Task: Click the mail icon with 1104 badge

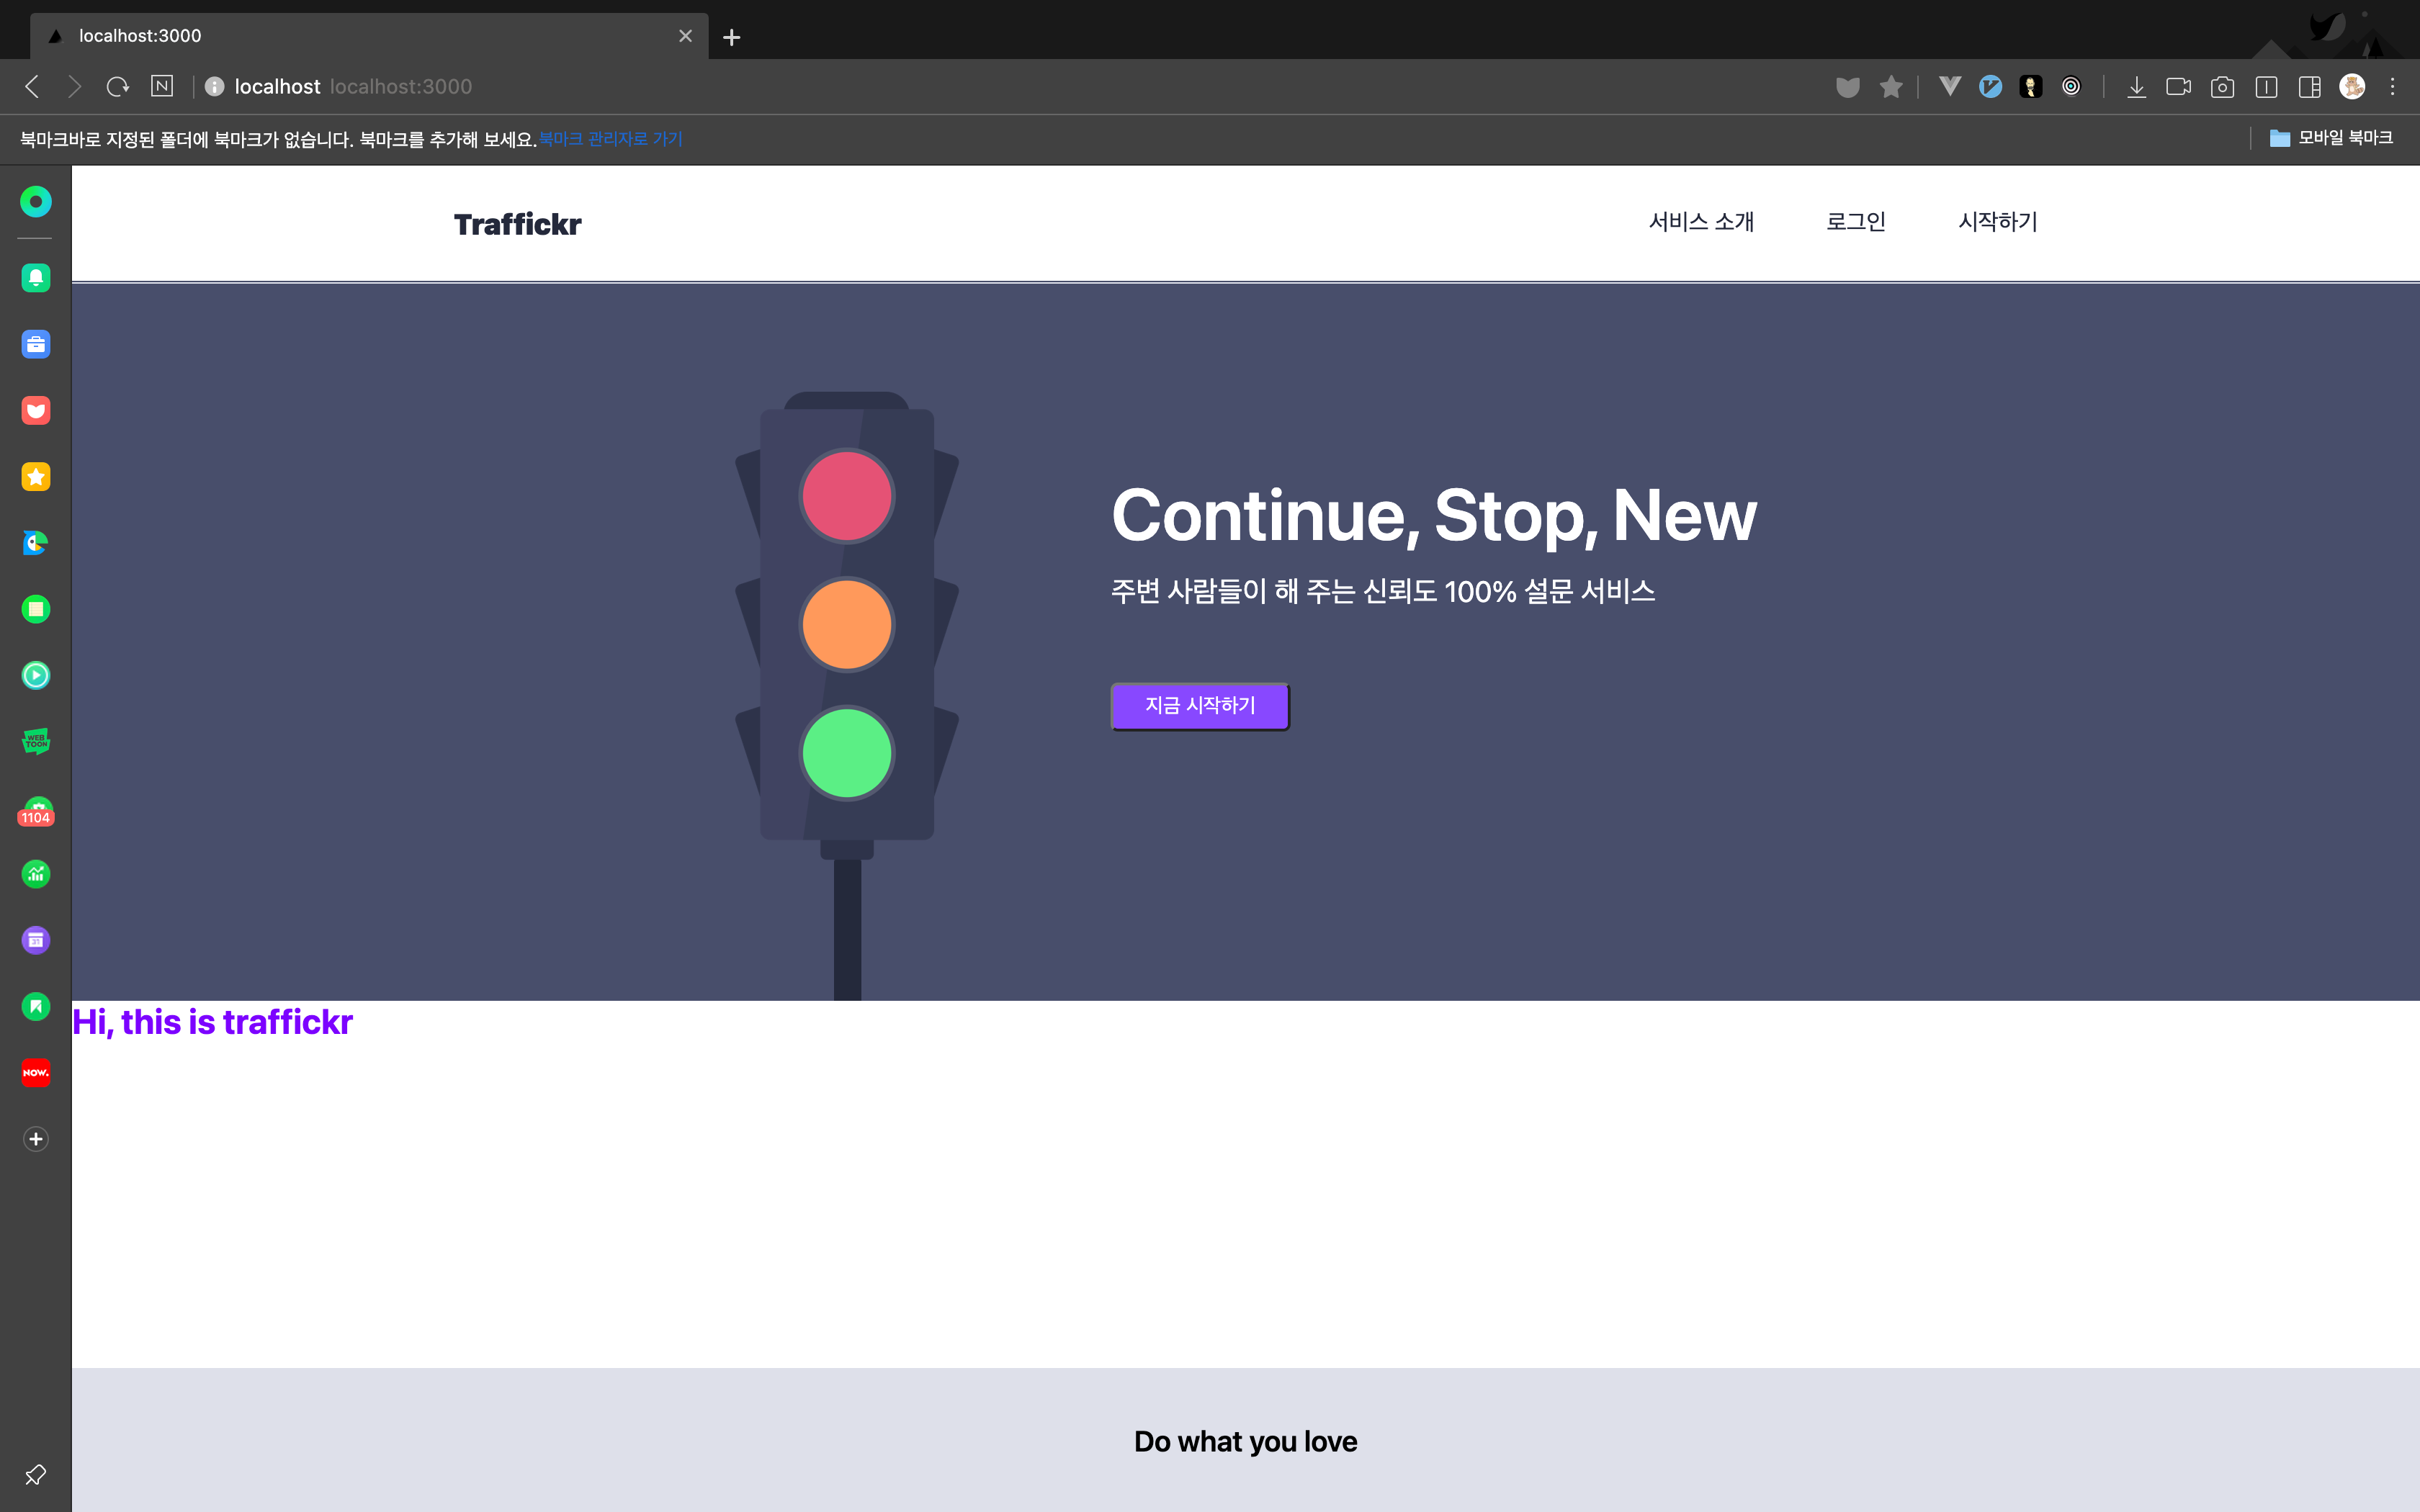Action: point(36,811)
